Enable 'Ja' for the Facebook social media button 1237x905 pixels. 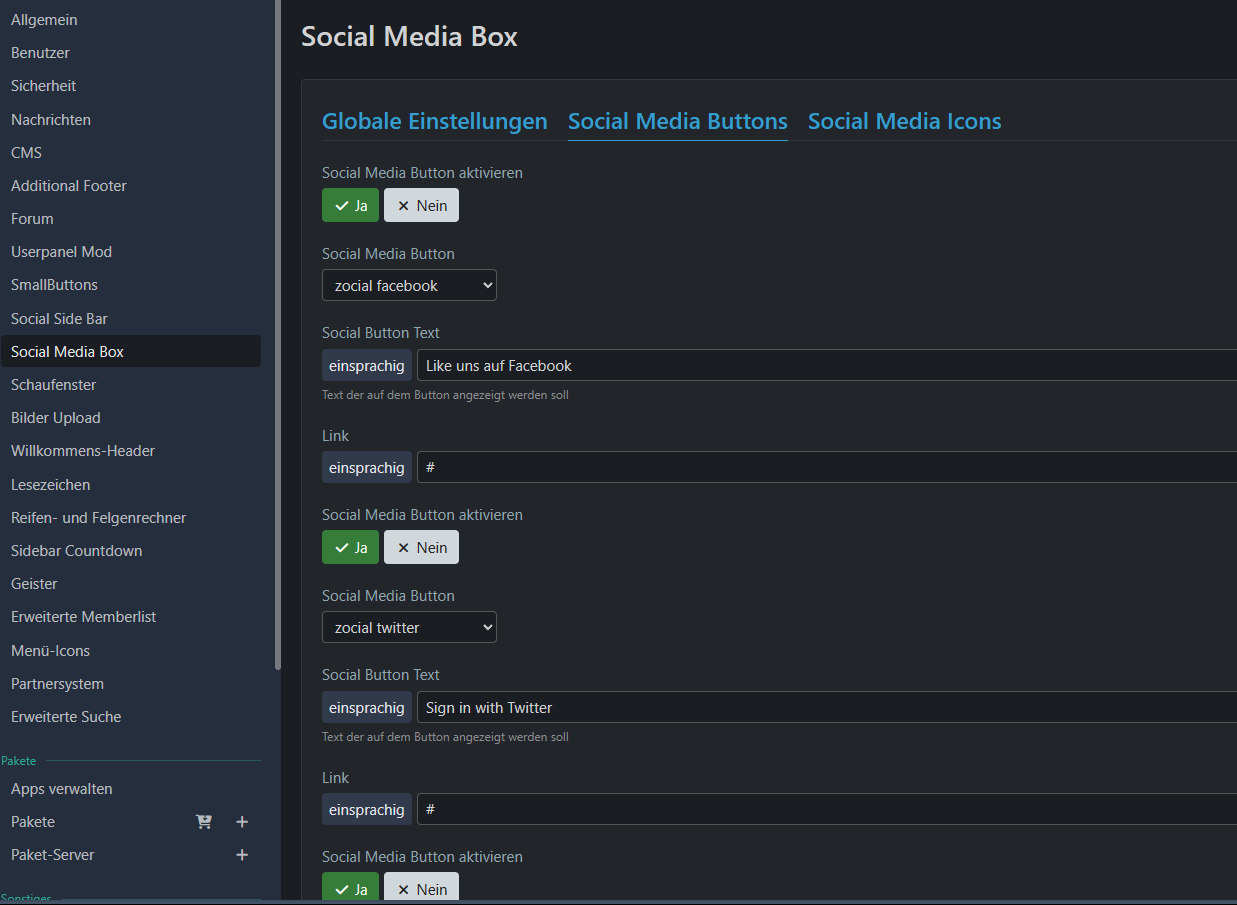click(x=350, y=205)
